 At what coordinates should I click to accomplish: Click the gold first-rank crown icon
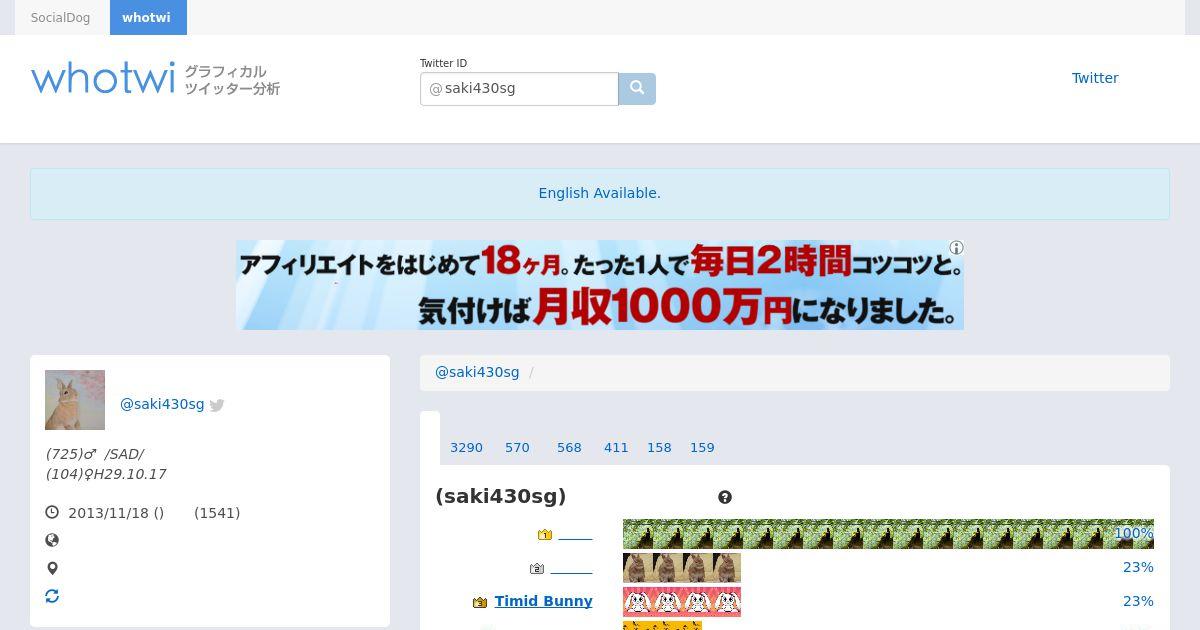click(545, 535)
